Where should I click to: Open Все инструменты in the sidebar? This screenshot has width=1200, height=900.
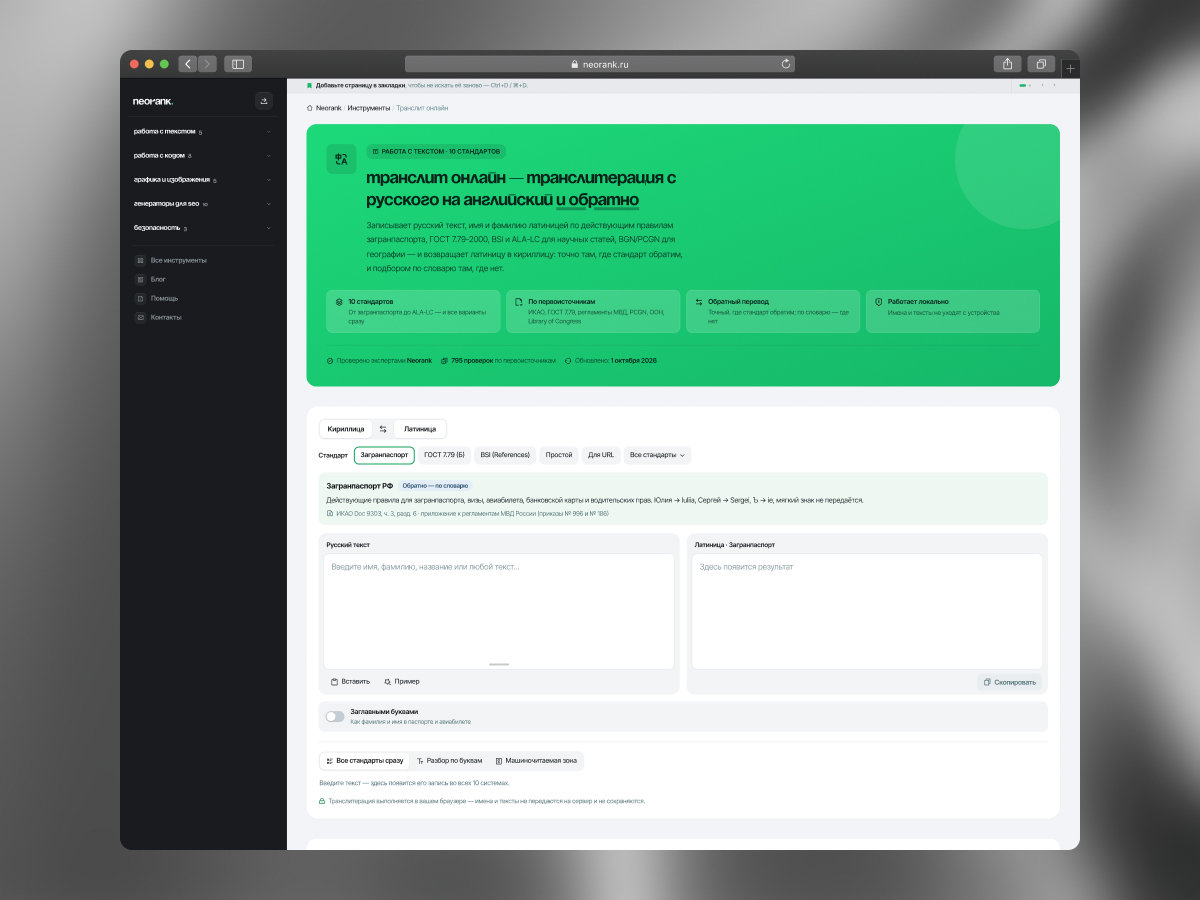172,260
